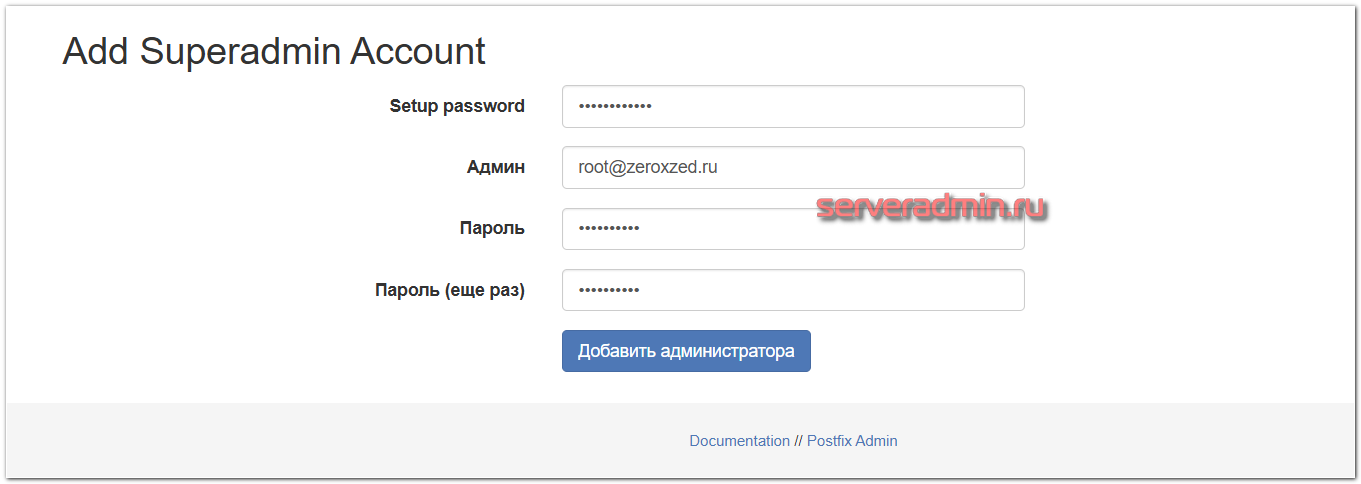The width and height of the screenshot is (1361, 484).
Task: Click the masked dots in Пароль field
Action: tap(609, 230)
